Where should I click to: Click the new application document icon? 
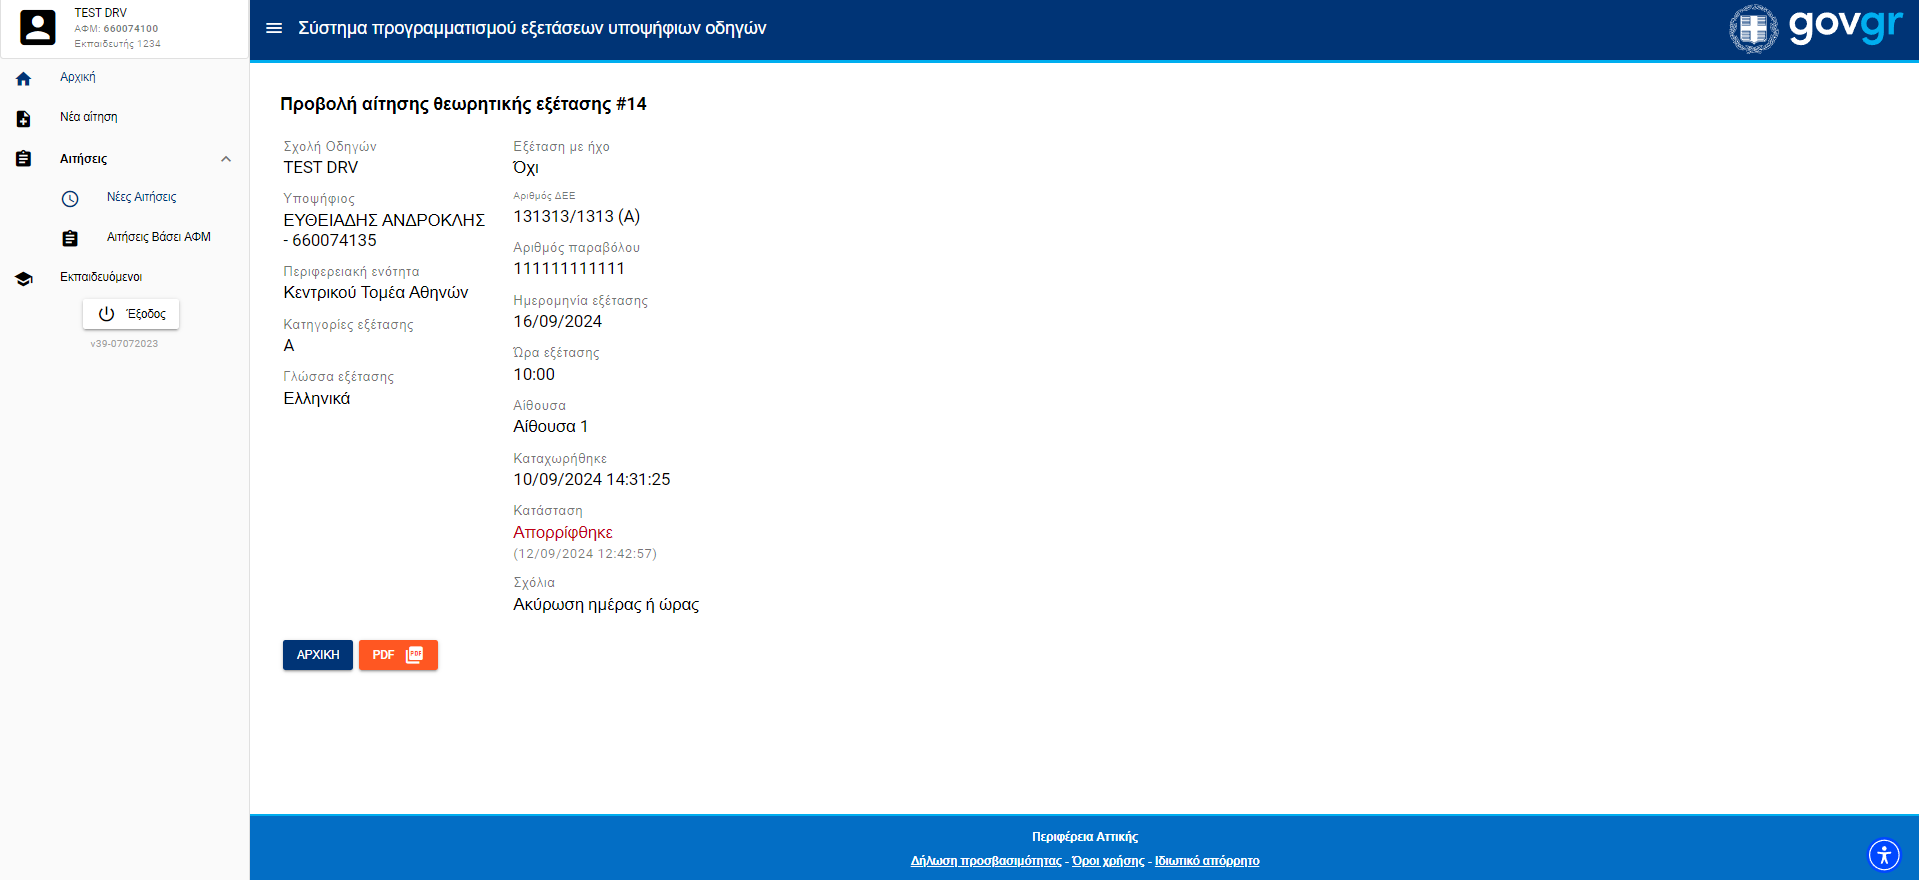(24, 119)
